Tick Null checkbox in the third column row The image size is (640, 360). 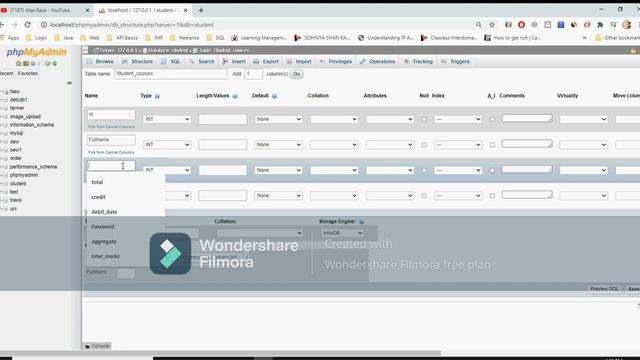424,170
